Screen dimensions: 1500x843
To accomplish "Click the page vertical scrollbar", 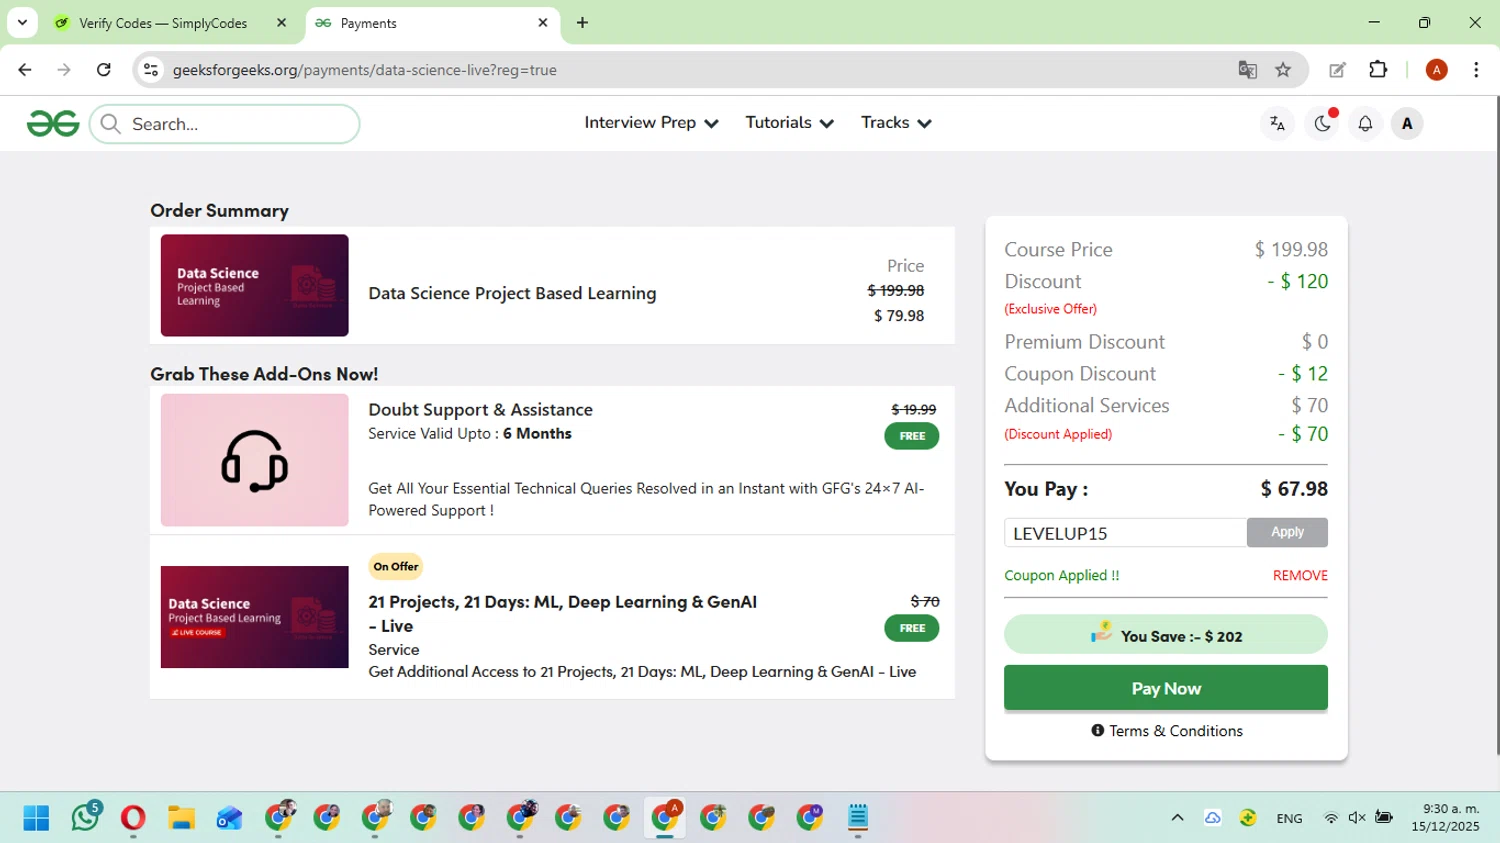I will point(1496,425).
